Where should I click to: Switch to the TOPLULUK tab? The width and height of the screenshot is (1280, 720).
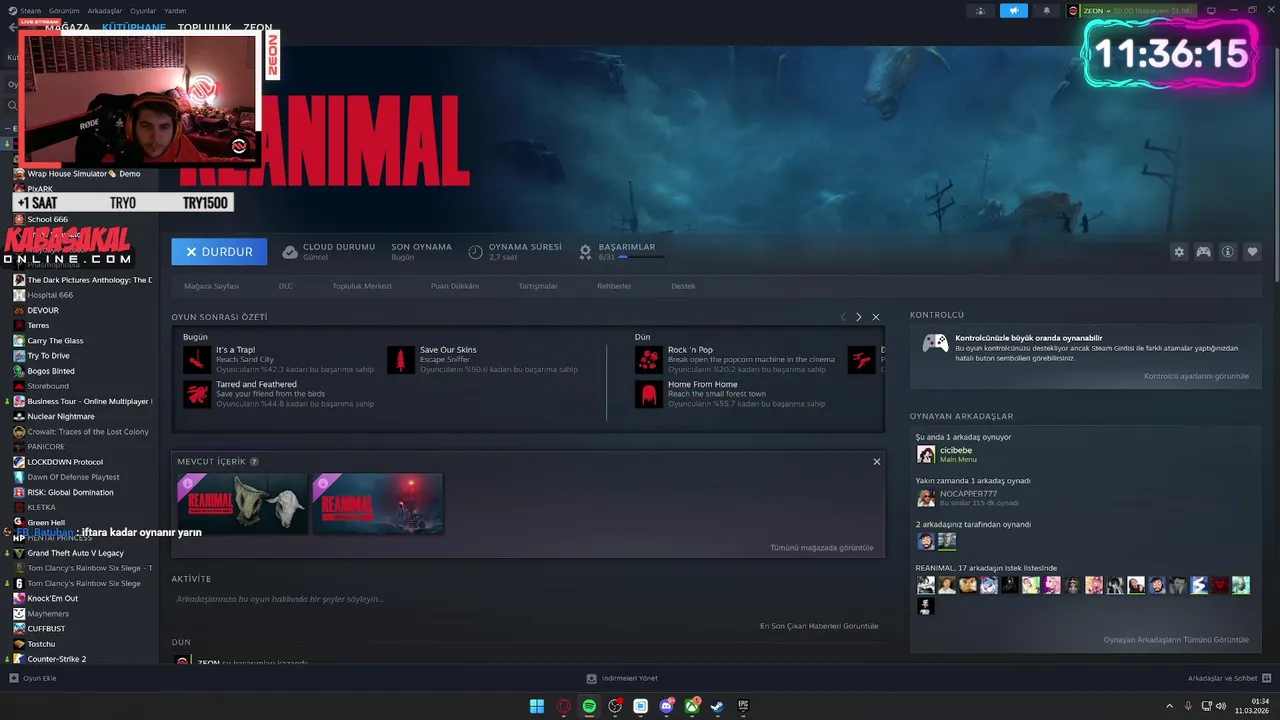[x=205, y=28]
